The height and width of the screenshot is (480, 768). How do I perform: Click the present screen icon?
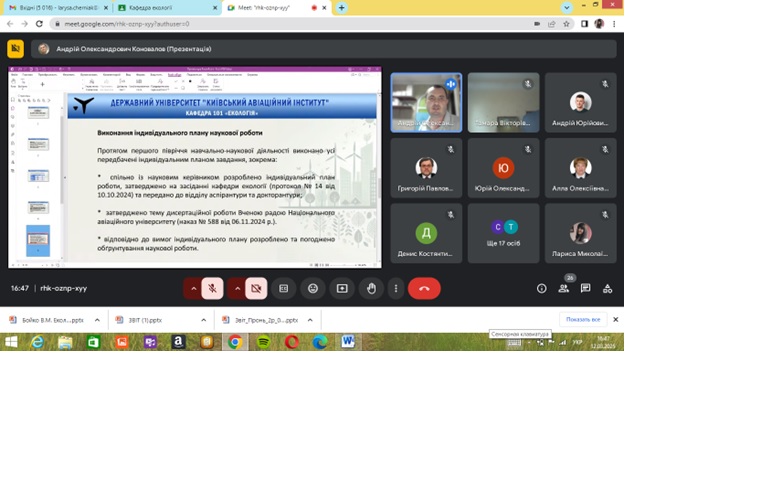point(342,288)
